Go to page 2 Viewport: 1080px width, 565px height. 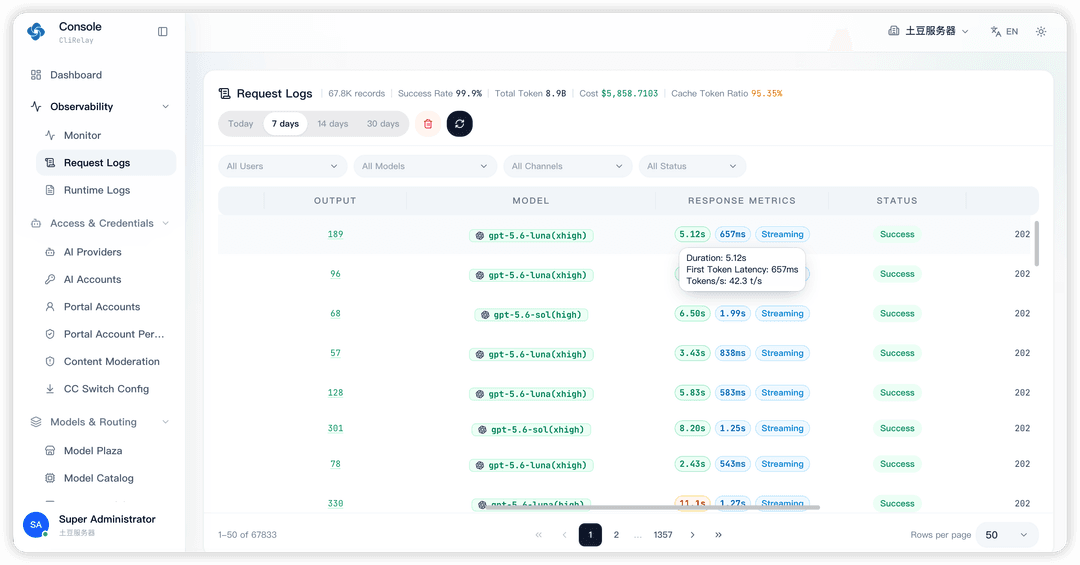coord(616,535)
